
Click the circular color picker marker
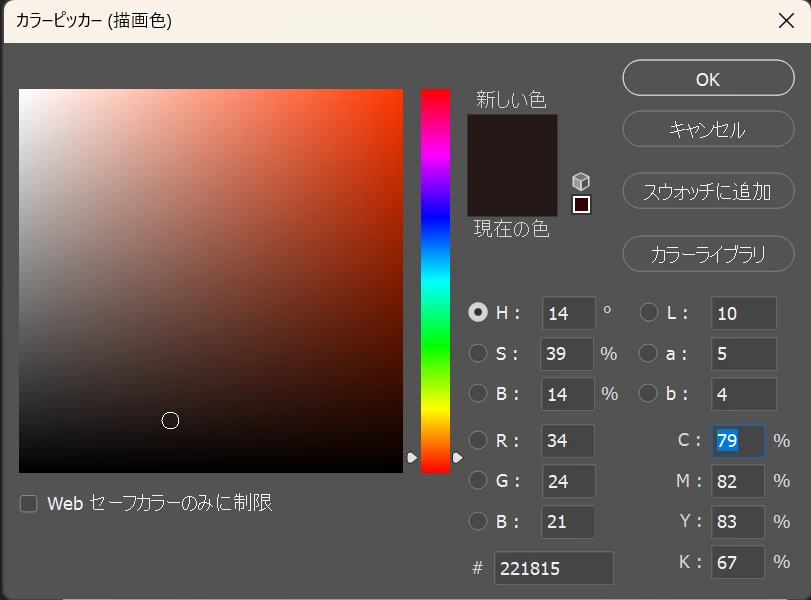(x=170, y=421)
